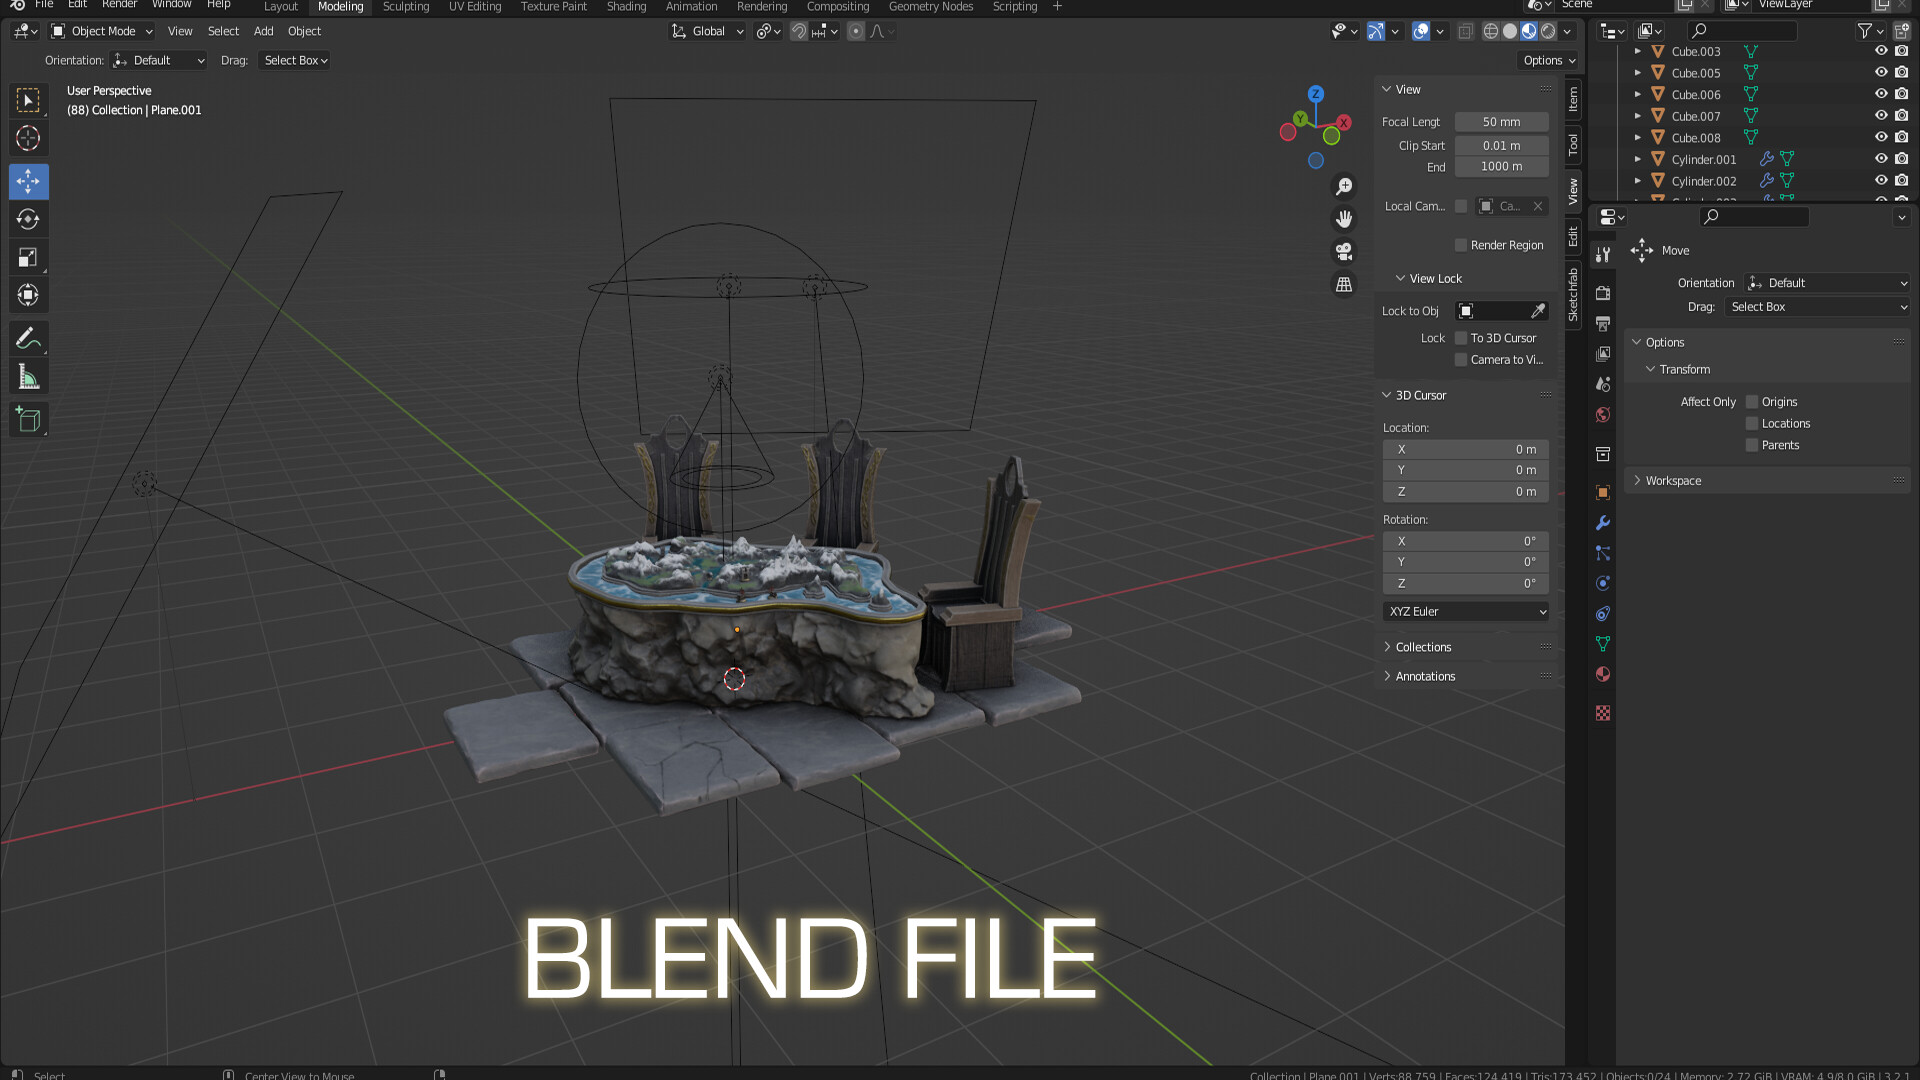Select the Rotate tool
The image size is (1920, 1080).
28,219
